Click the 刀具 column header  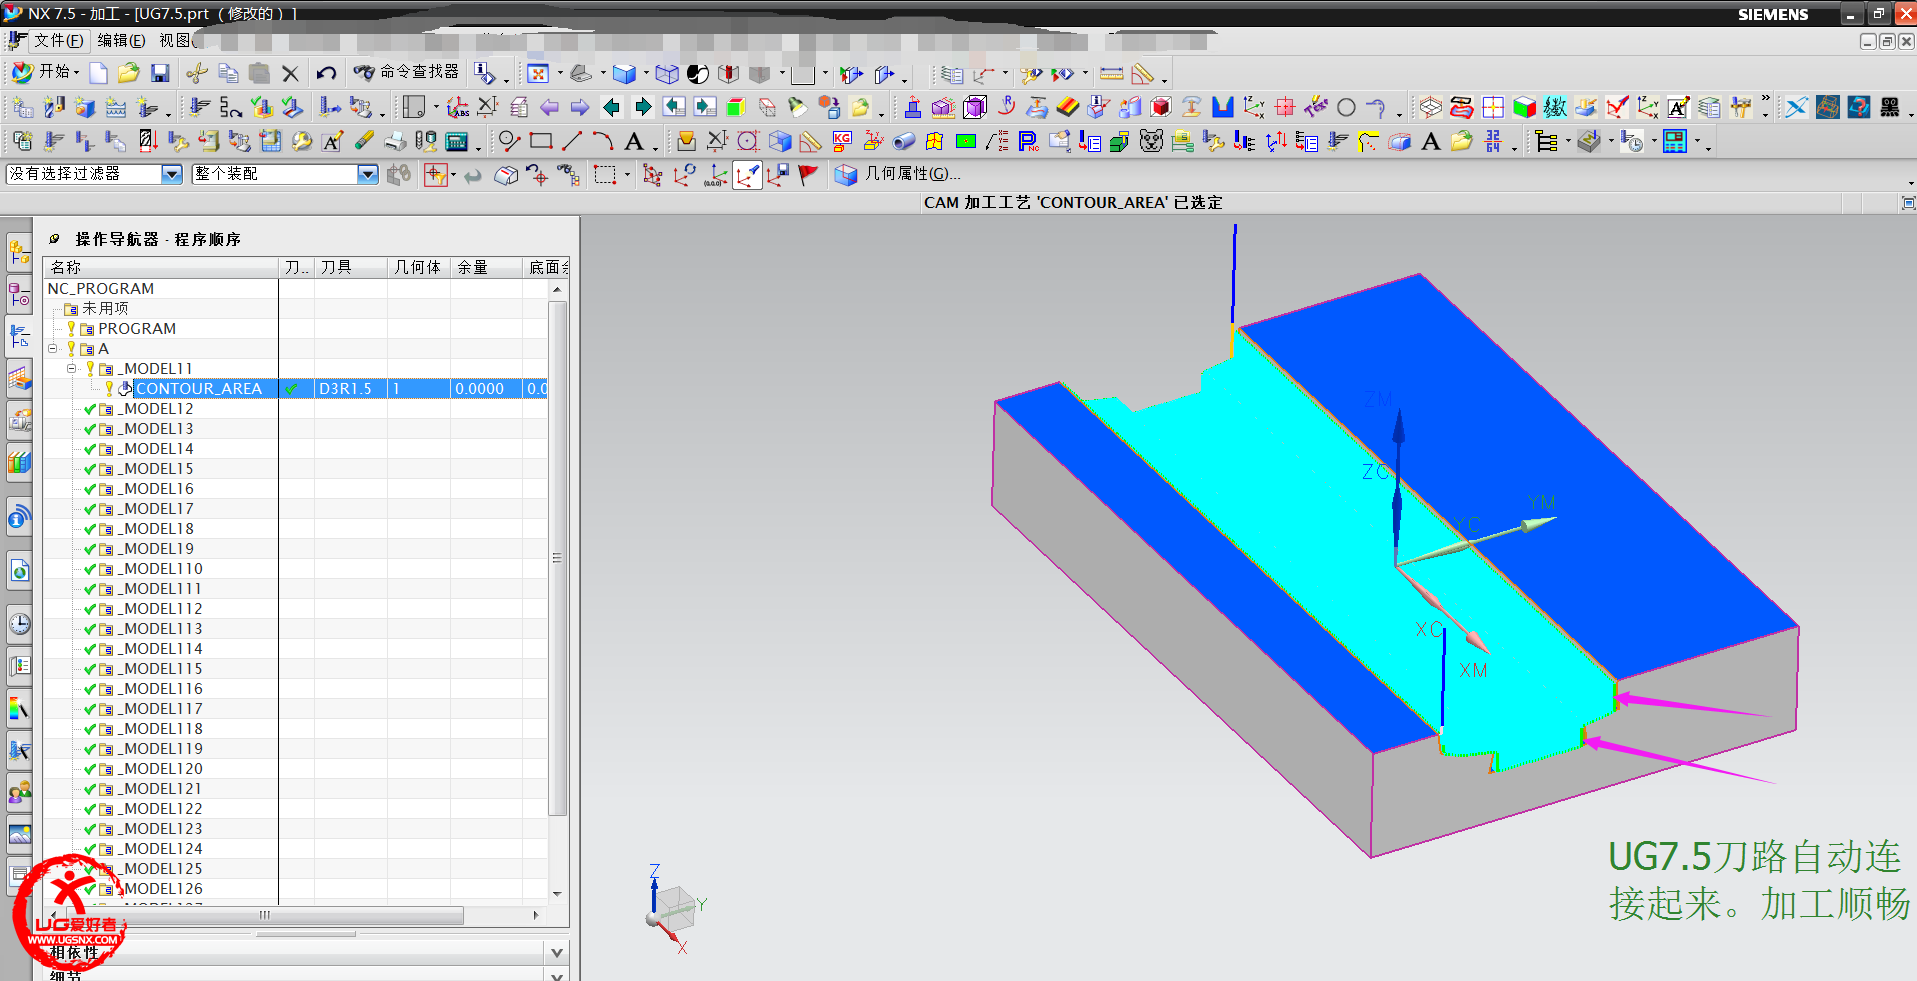click(351, 268)
